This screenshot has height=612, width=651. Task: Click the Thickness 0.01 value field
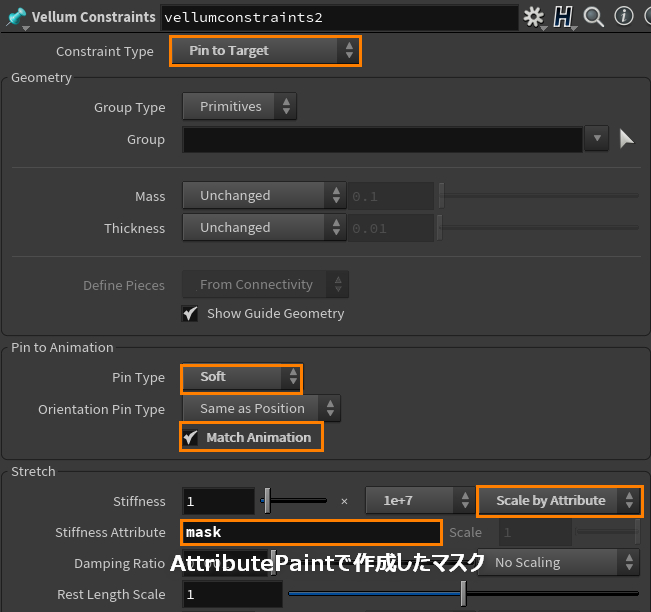coord(391,228)
